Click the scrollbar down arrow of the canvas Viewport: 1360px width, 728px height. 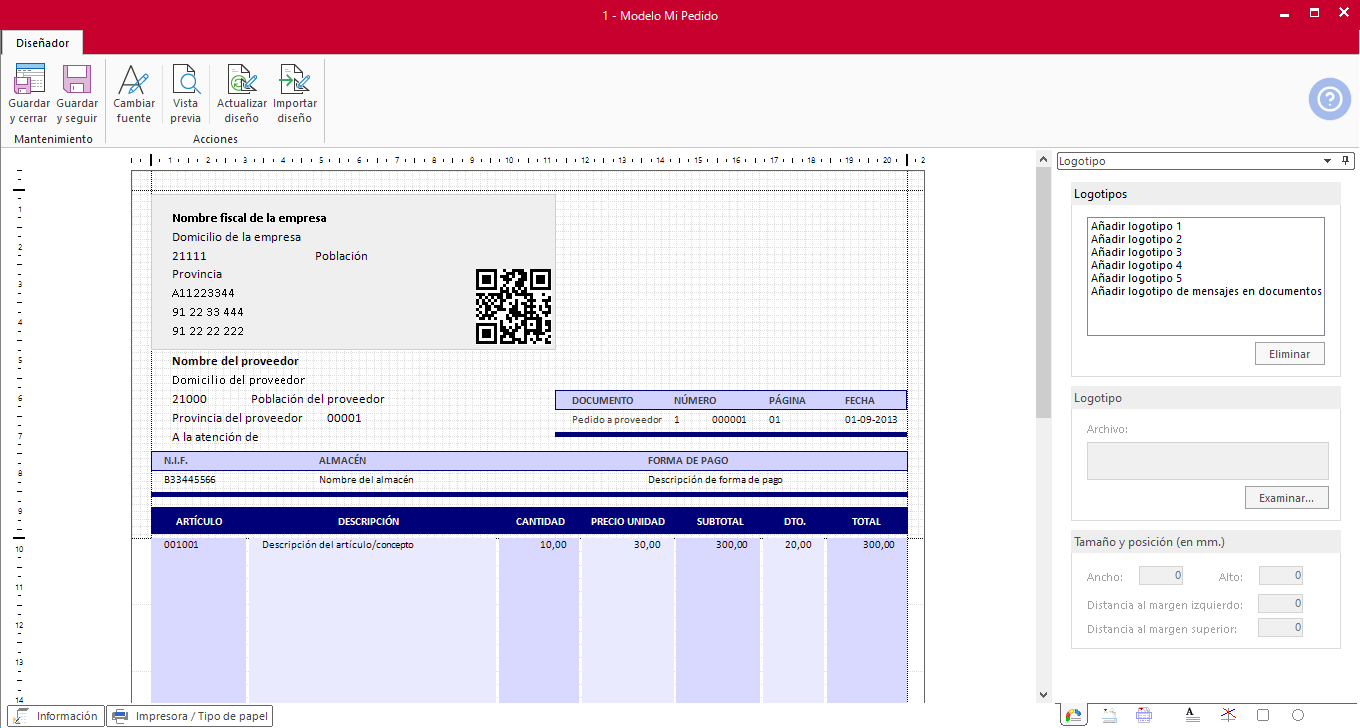pyautogui.click(x=1043, y=695)
